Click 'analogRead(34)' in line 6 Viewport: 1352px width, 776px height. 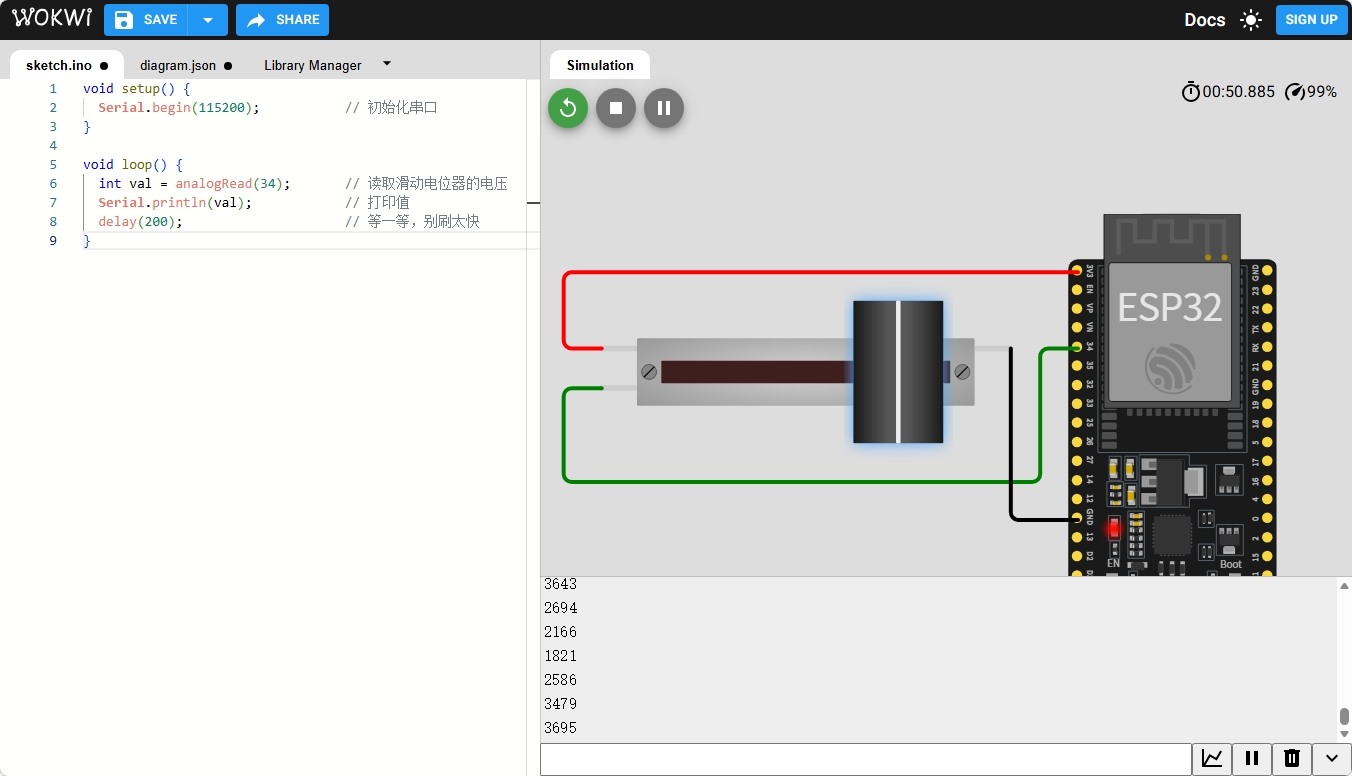229,184
